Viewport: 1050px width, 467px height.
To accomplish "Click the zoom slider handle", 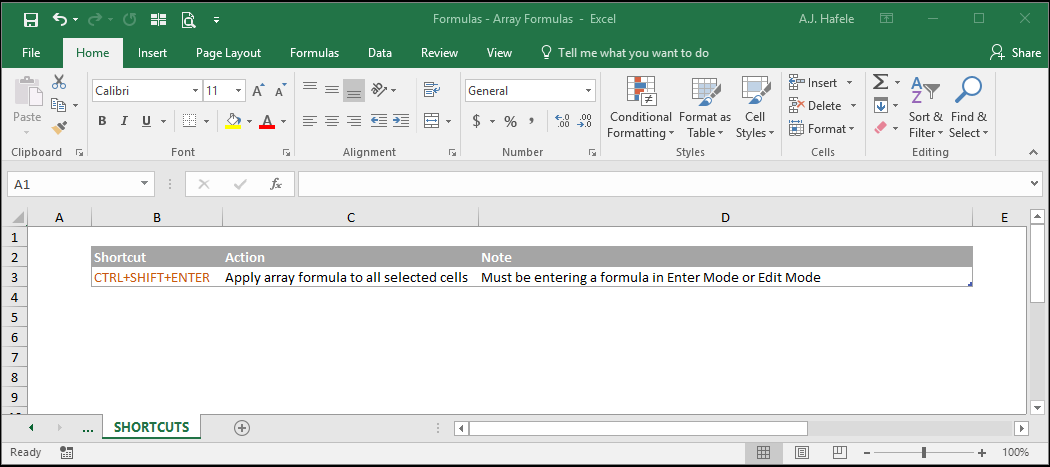I will tap(923, 452).
